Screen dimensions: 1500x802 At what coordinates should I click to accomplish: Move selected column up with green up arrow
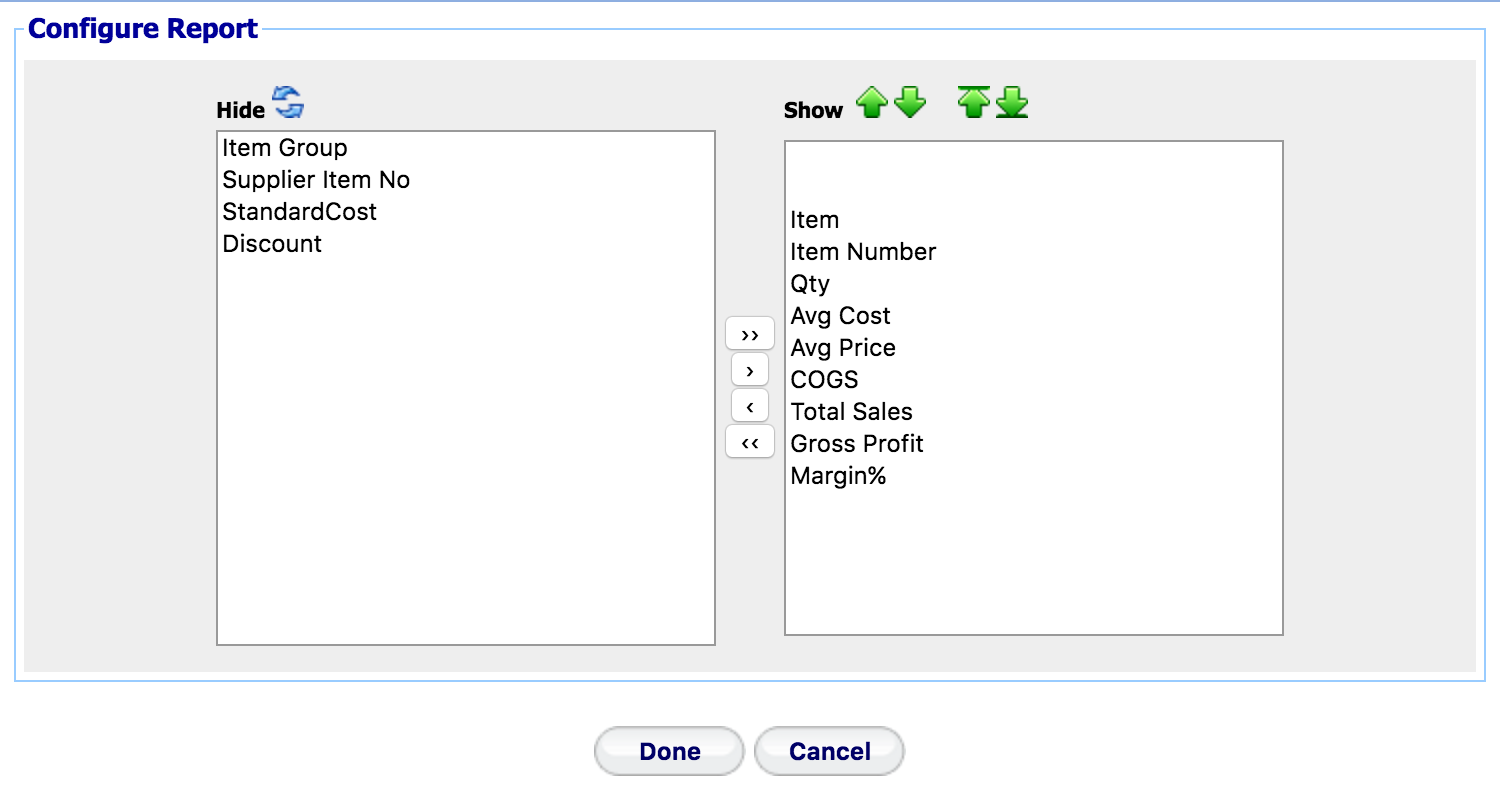click(872, 103)
